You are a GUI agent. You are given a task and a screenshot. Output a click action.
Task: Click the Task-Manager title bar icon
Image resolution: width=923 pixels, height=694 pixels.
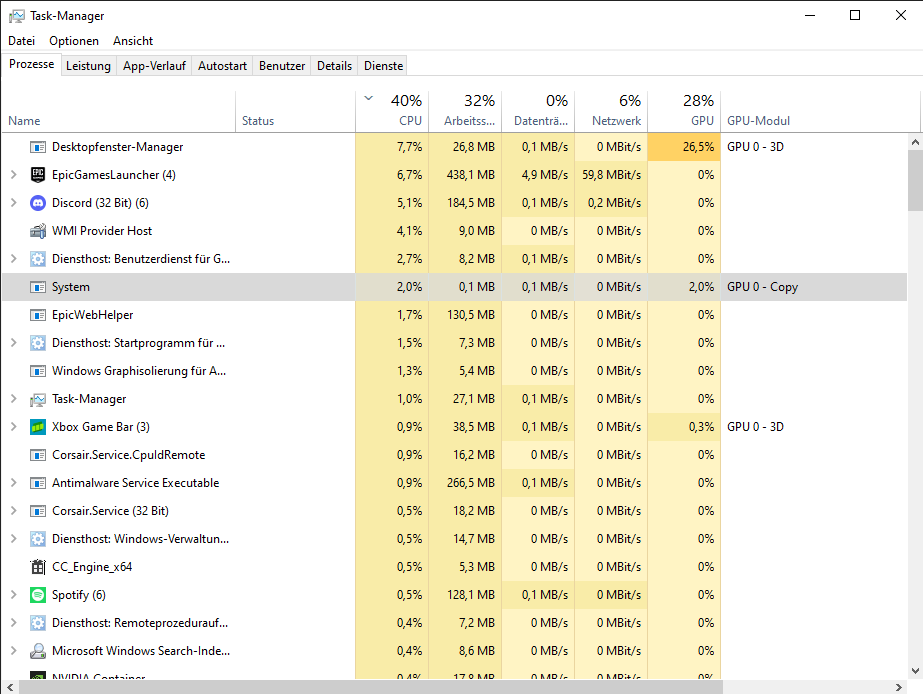tap(16, 16)
